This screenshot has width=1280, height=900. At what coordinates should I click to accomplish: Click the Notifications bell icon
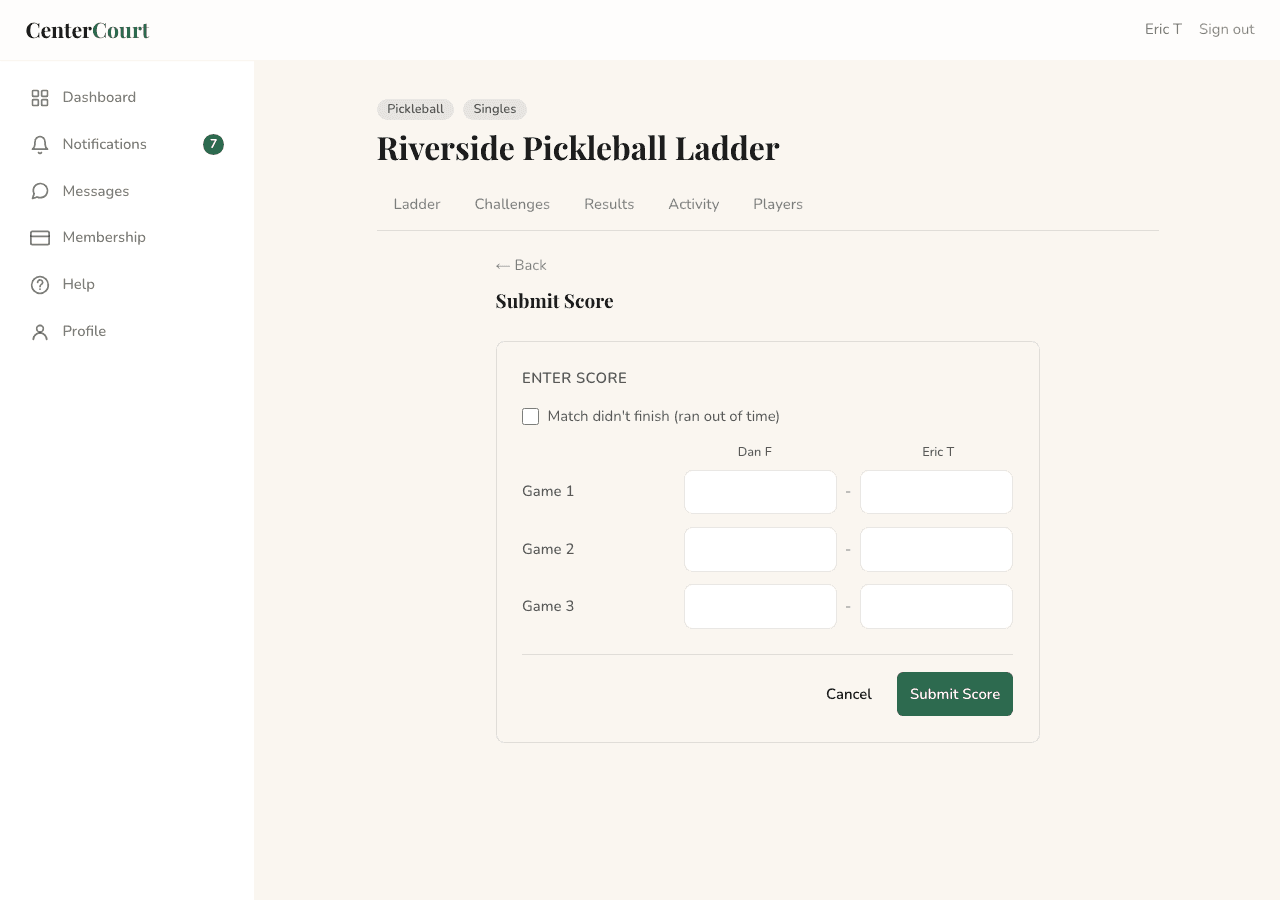(x=40, y=145)
